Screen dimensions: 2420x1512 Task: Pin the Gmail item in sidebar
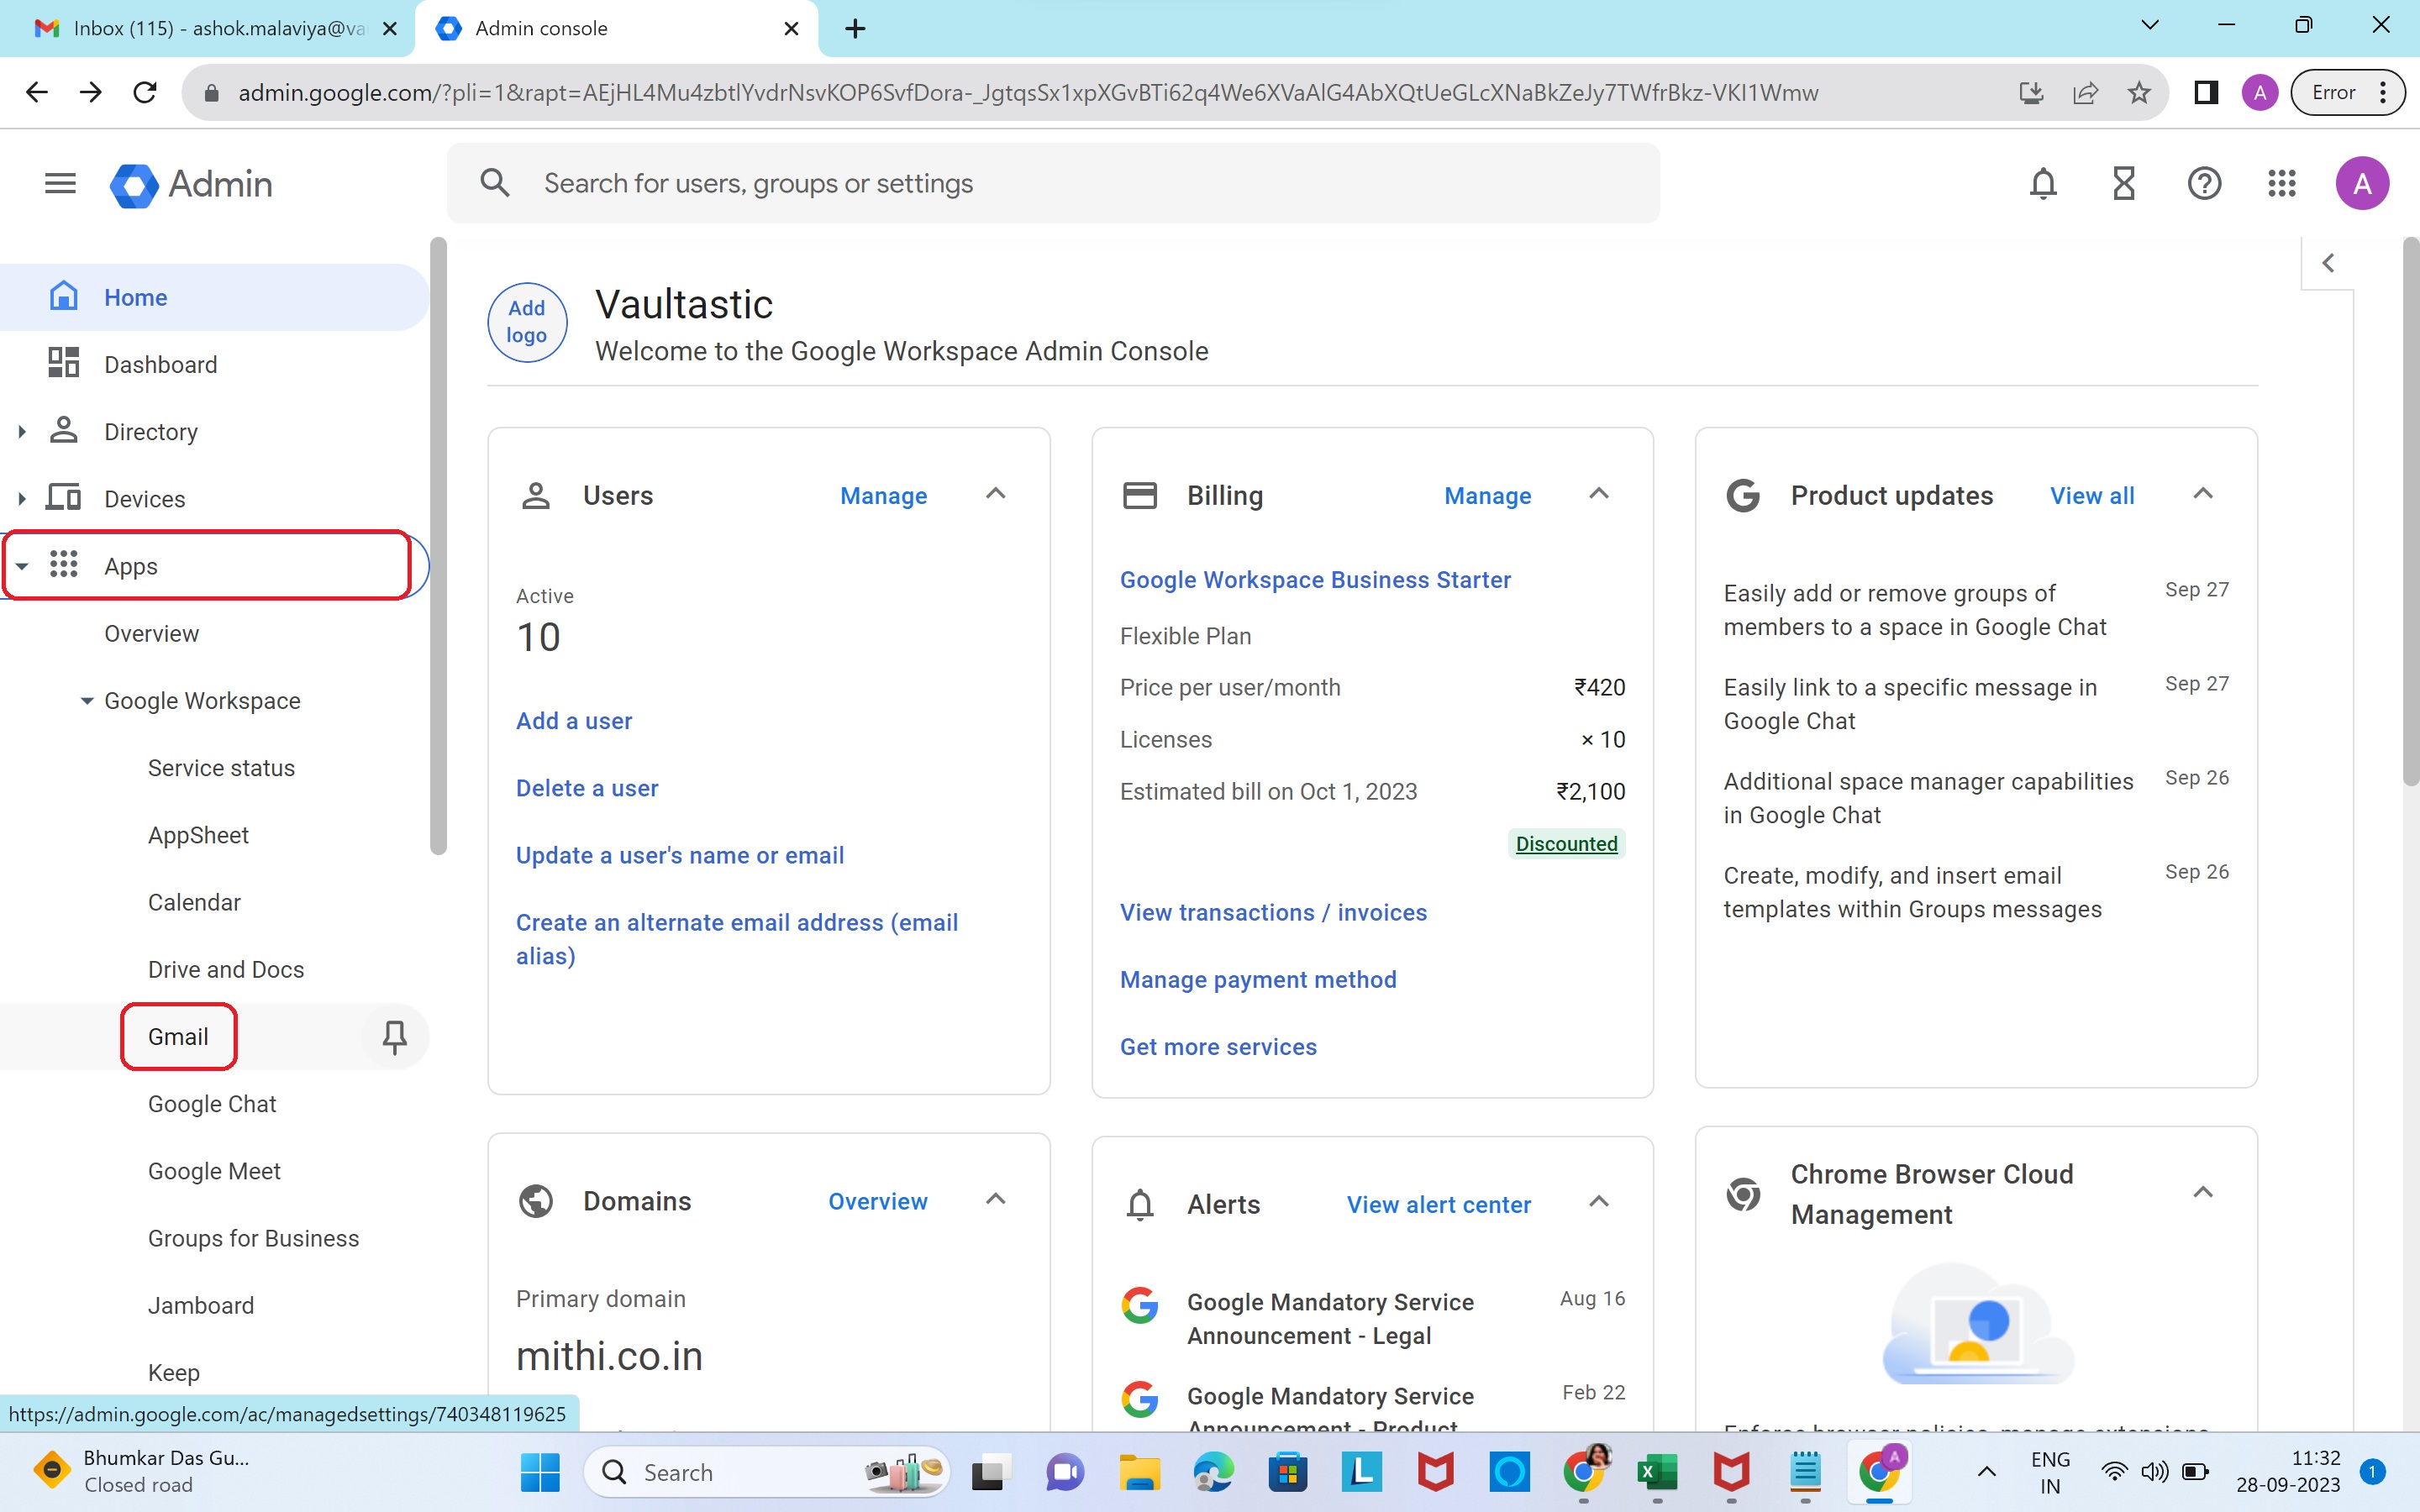click(x=394, y=1037)
